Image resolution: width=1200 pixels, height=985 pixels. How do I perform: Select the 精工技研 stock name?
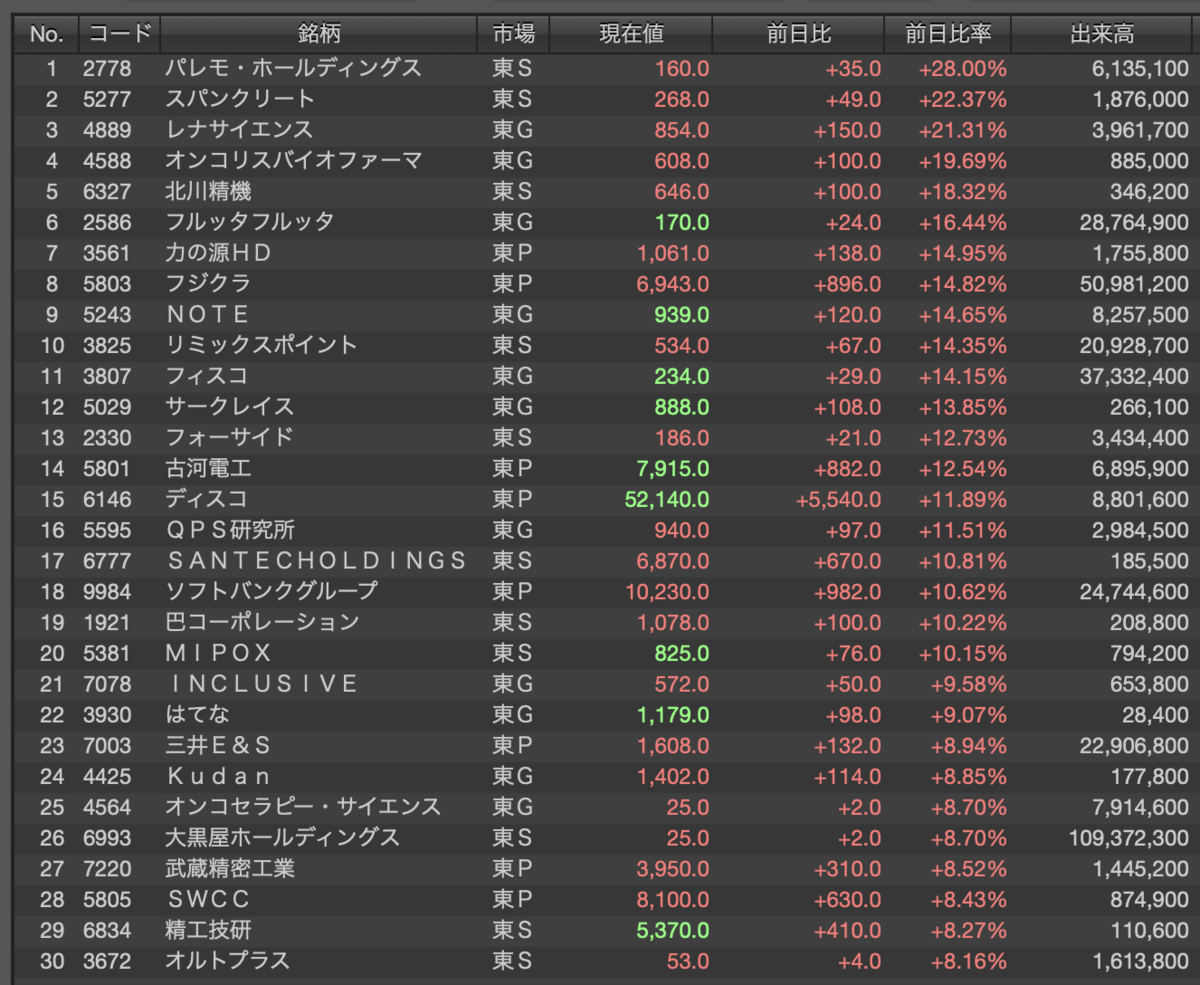(x=208, y=930)
